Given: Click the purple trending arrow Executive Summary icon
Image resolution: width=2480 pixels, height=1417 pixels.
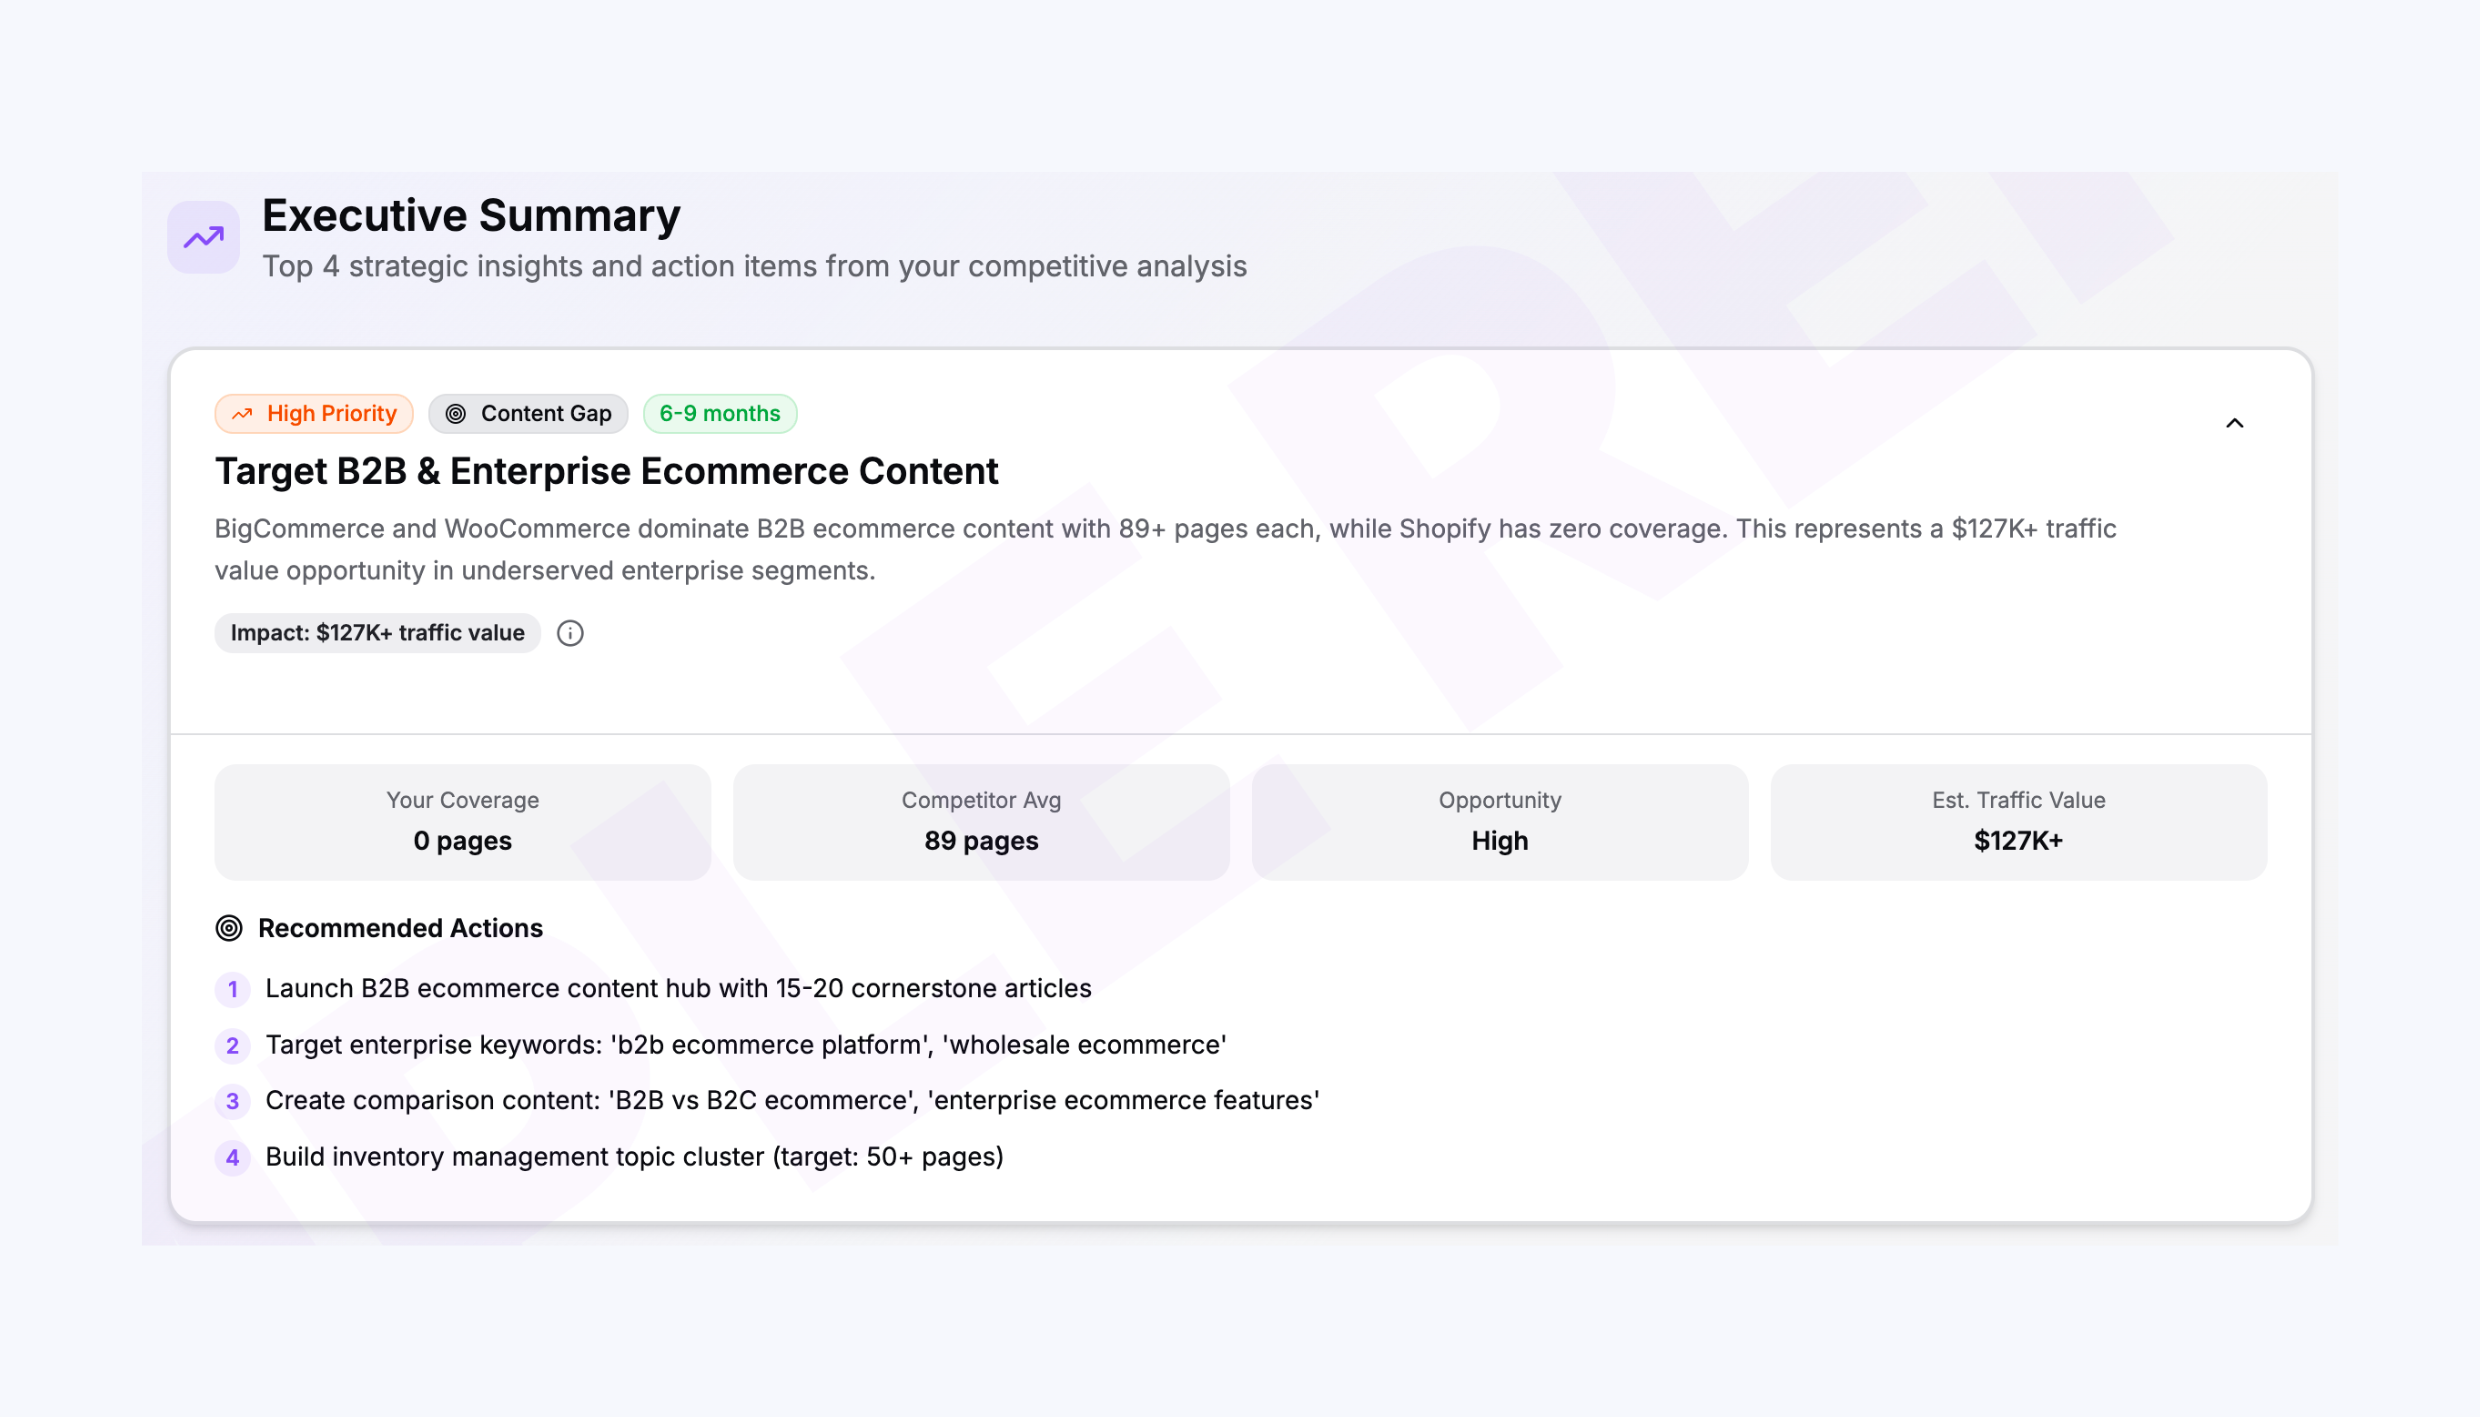Looking at the screenshot, I should 202,237.
